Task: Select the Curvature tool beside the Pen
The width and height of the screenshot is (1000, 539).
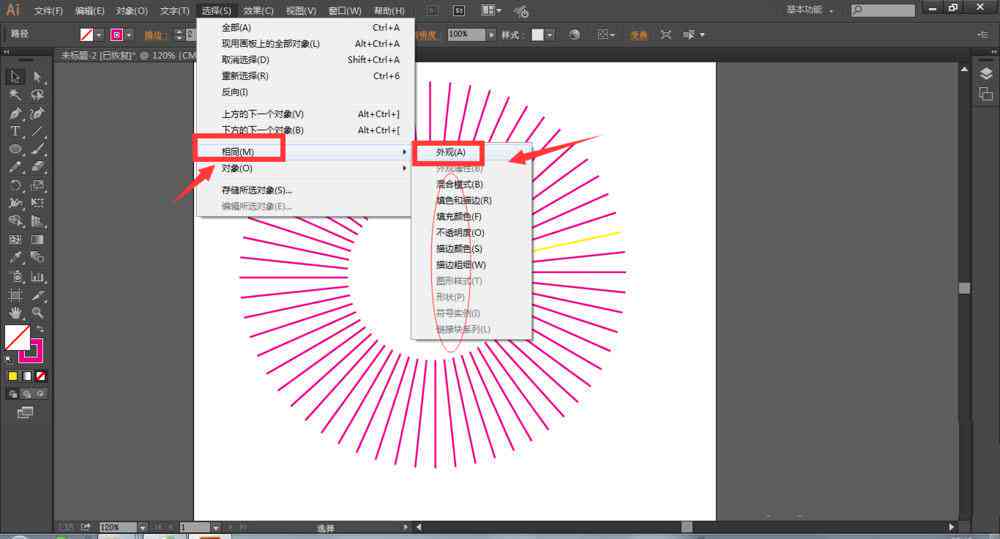Action: click(38, 114)
